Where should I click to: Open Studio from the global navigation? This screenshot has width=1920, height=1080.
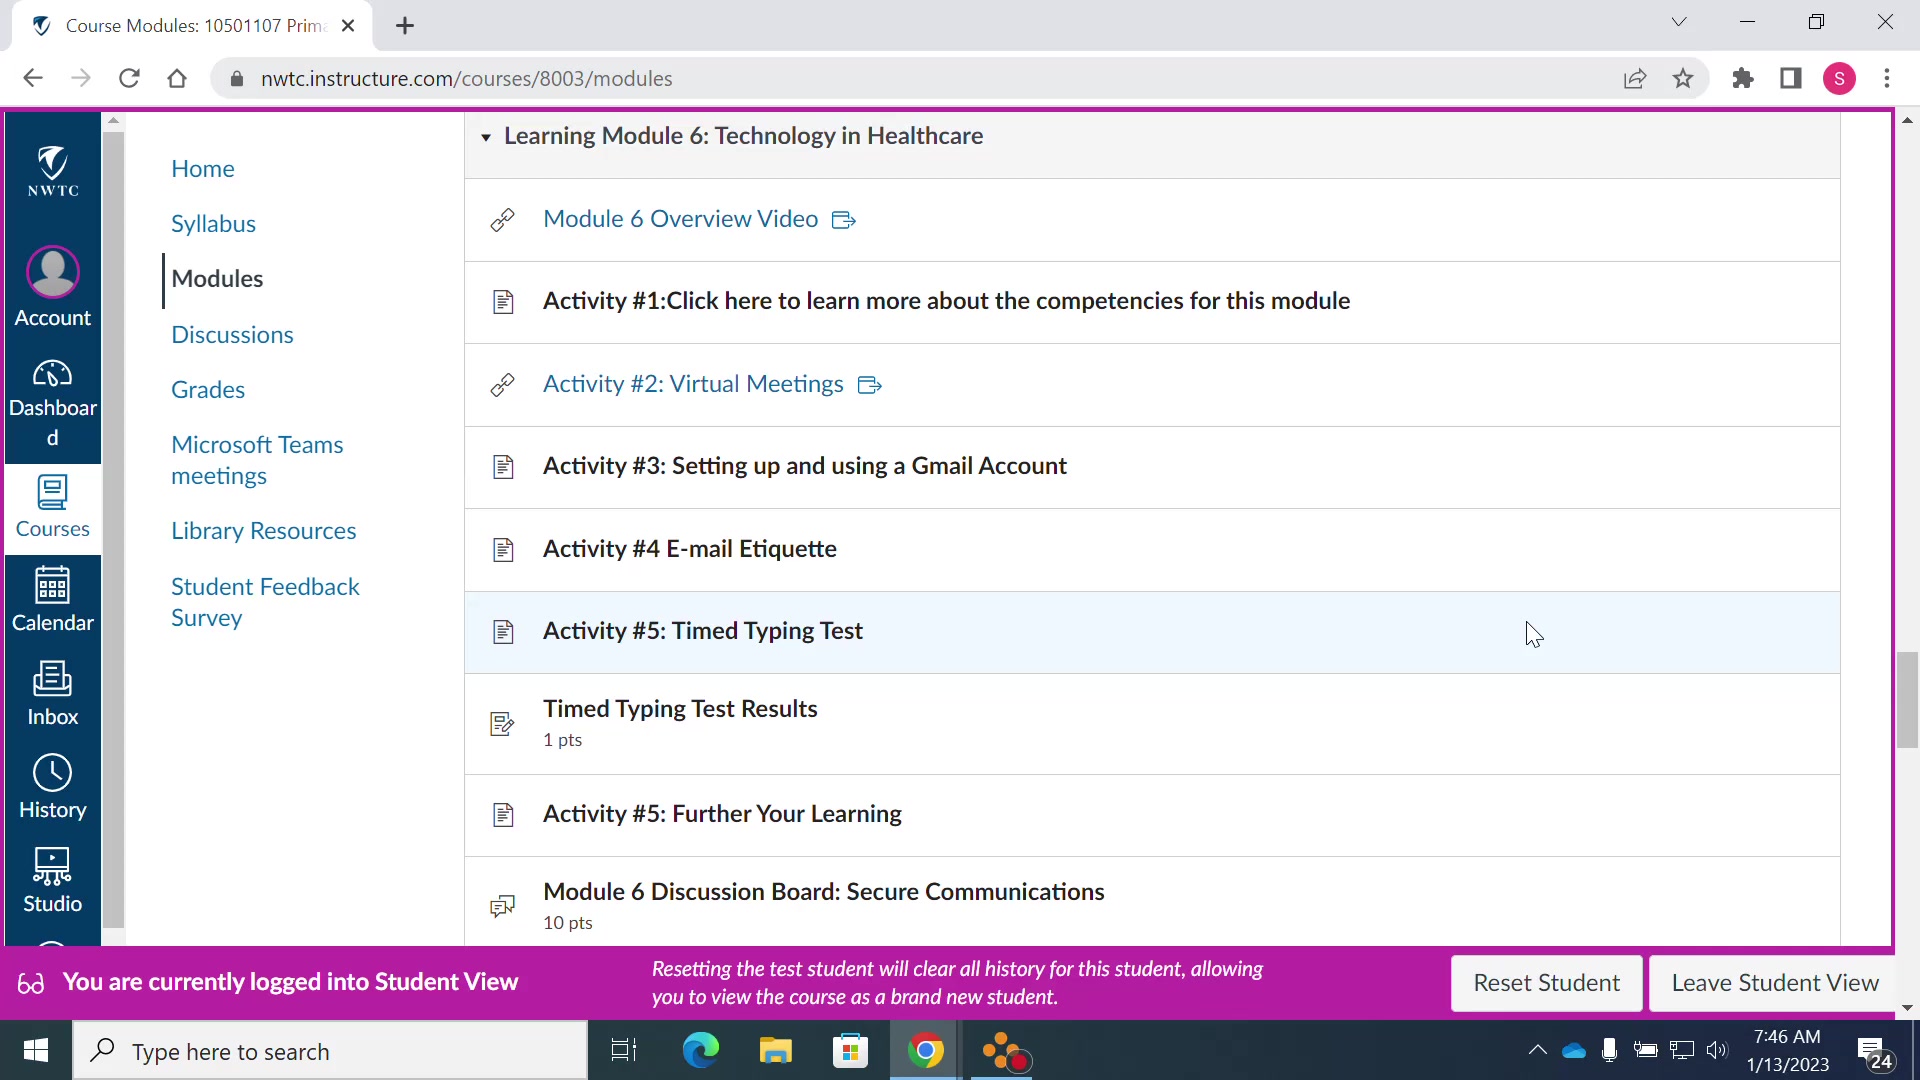pos(53,881)
